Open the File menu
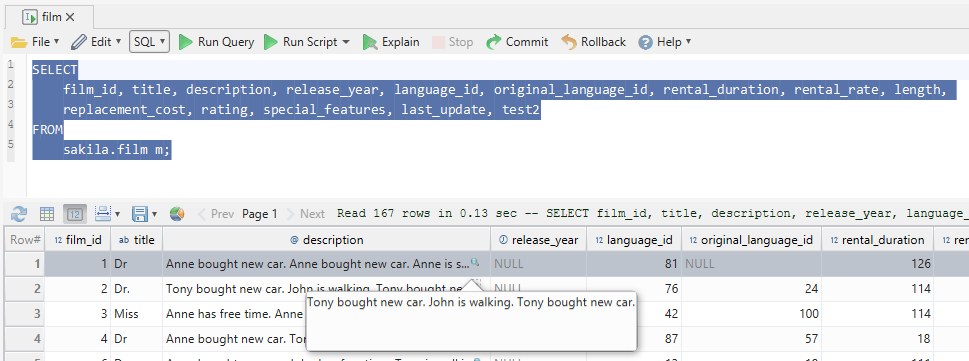969x361 pixels. pyautogui.click(x=35, y=42)
